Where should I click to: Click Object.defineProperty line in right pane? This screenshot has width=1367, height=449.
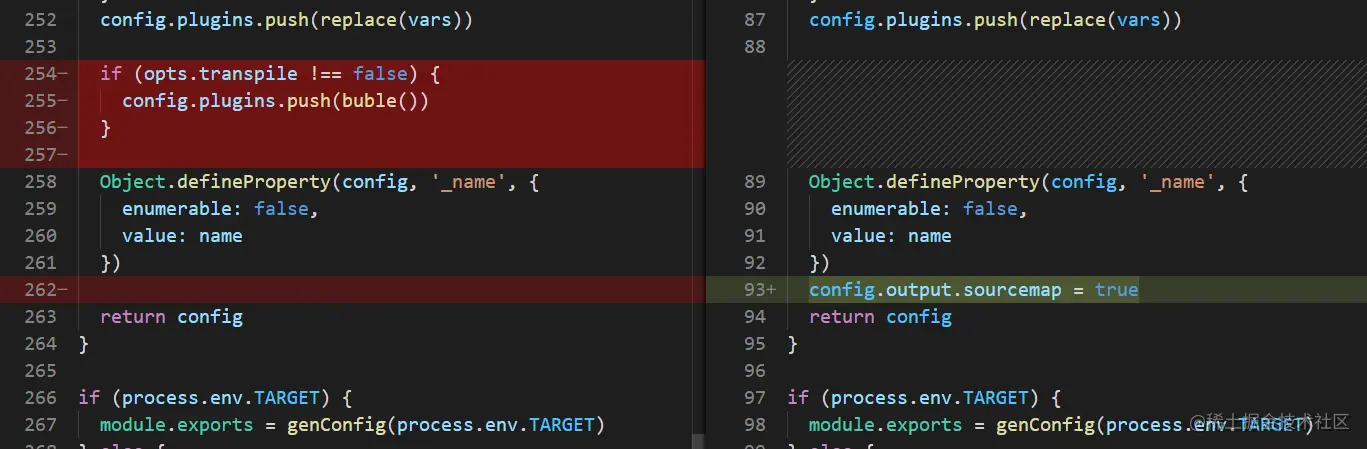point(1028,182)
